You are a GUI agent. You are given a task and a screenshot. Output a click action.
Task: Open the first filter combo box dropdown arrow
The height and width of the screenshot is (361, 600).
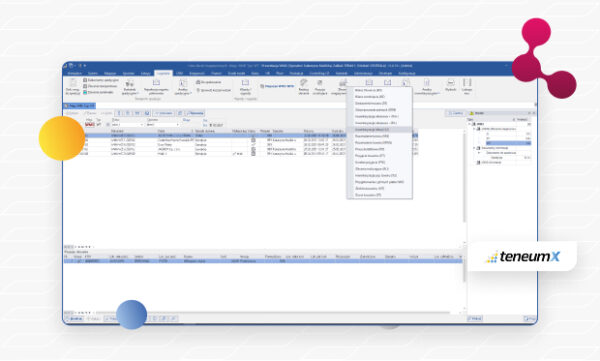[142, 125]
